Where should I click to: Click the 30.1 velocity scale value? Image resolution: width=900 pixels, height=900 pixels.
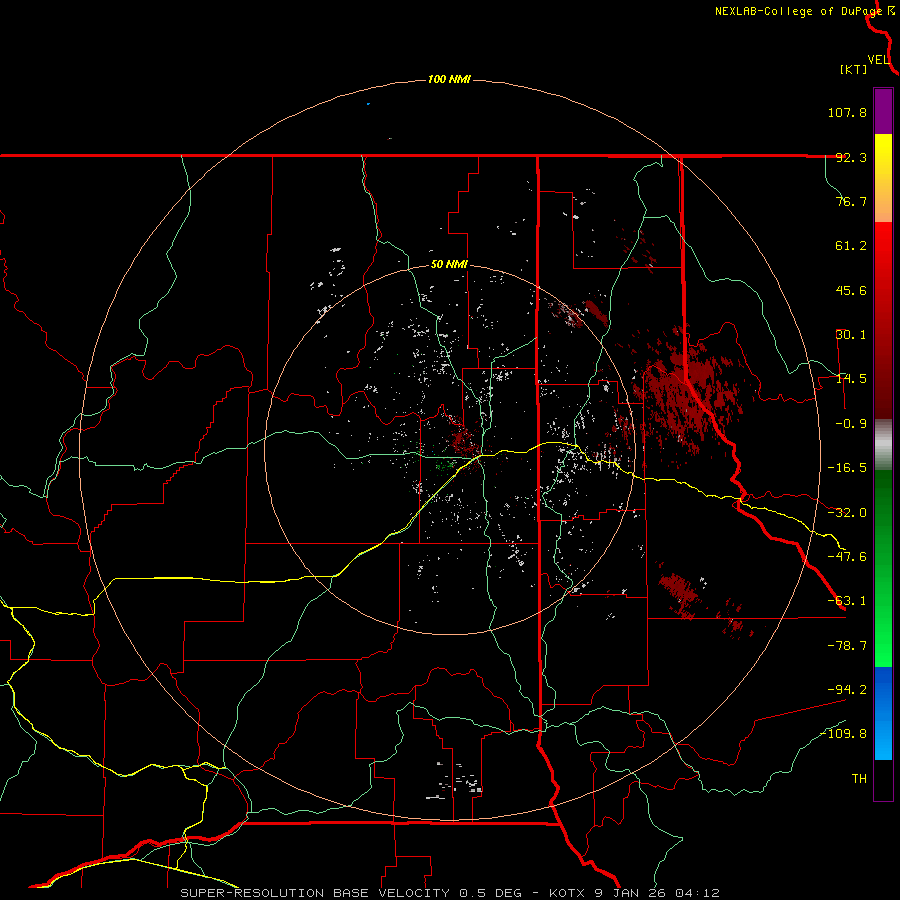click(x=851, y=335)
